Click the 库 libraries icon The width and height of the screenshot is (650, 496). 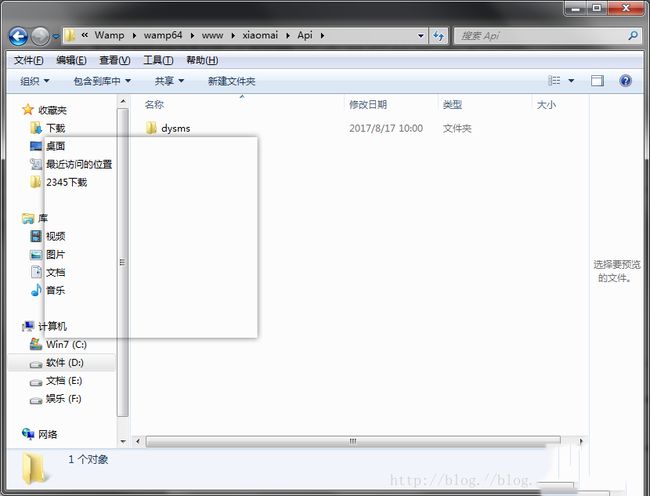click(x=28, y=218)
